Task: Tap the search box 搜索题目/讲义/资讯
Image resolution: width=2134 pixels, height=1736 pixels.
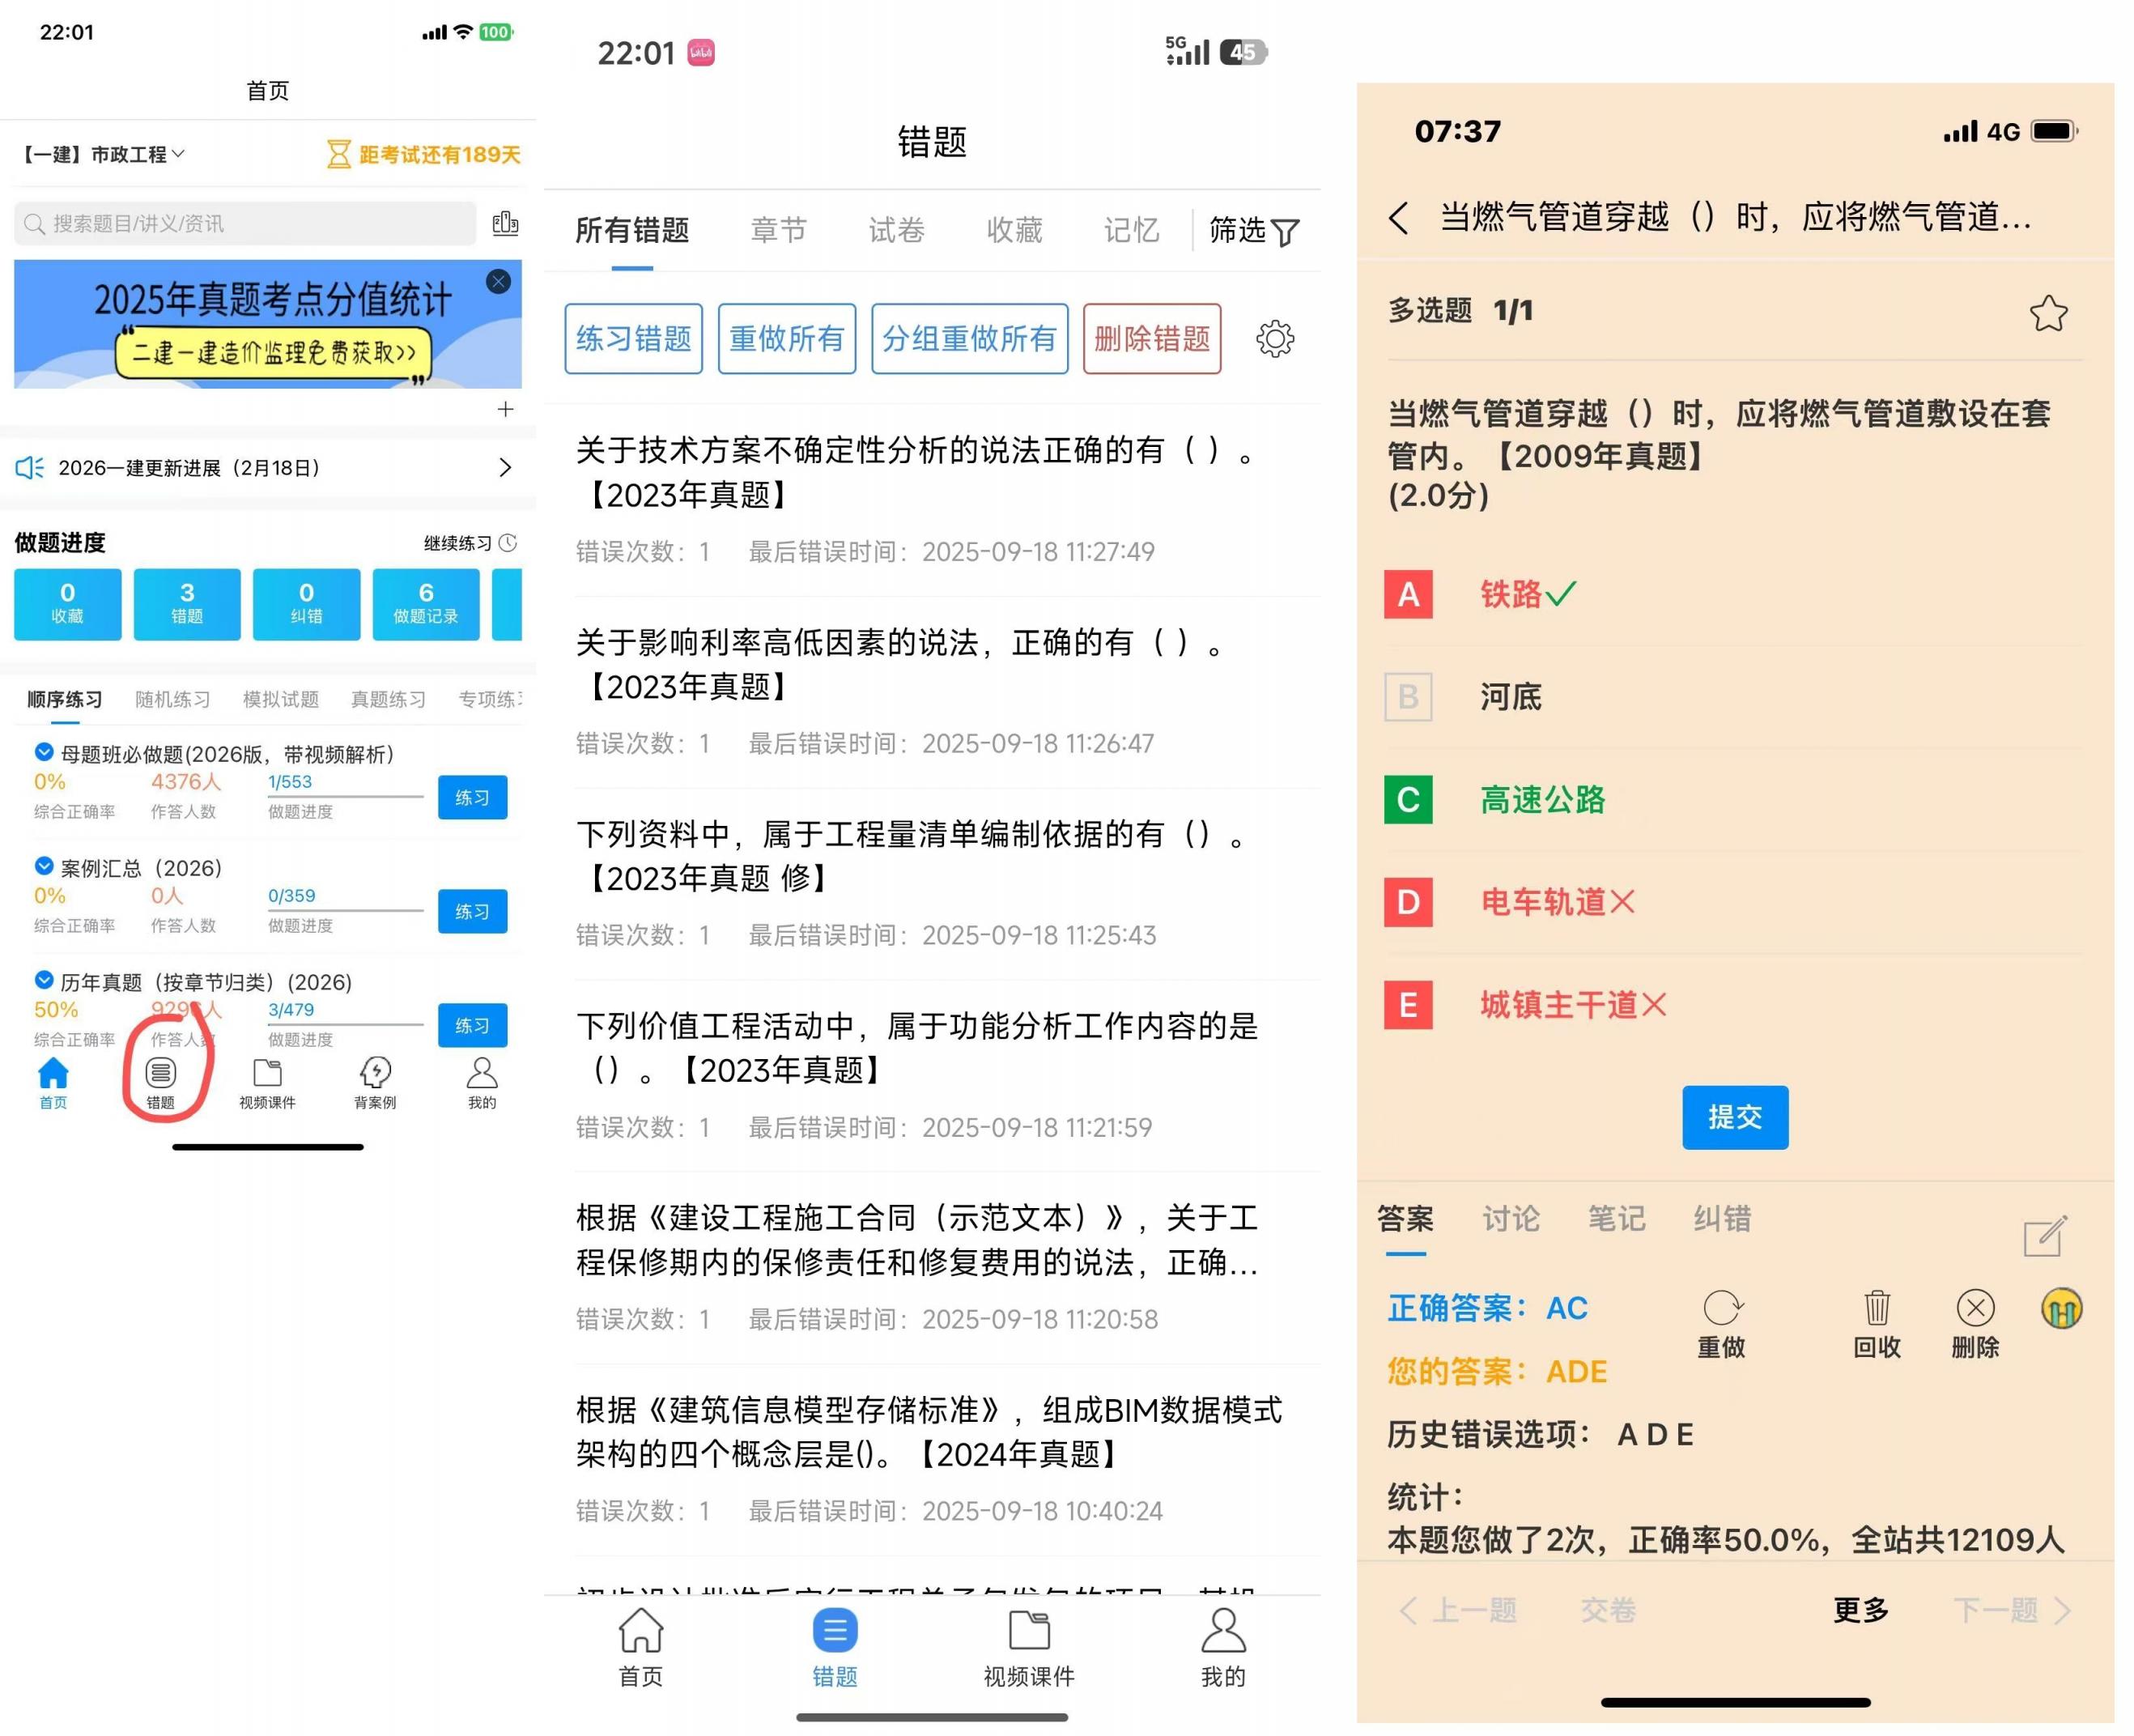Action: 245,224
